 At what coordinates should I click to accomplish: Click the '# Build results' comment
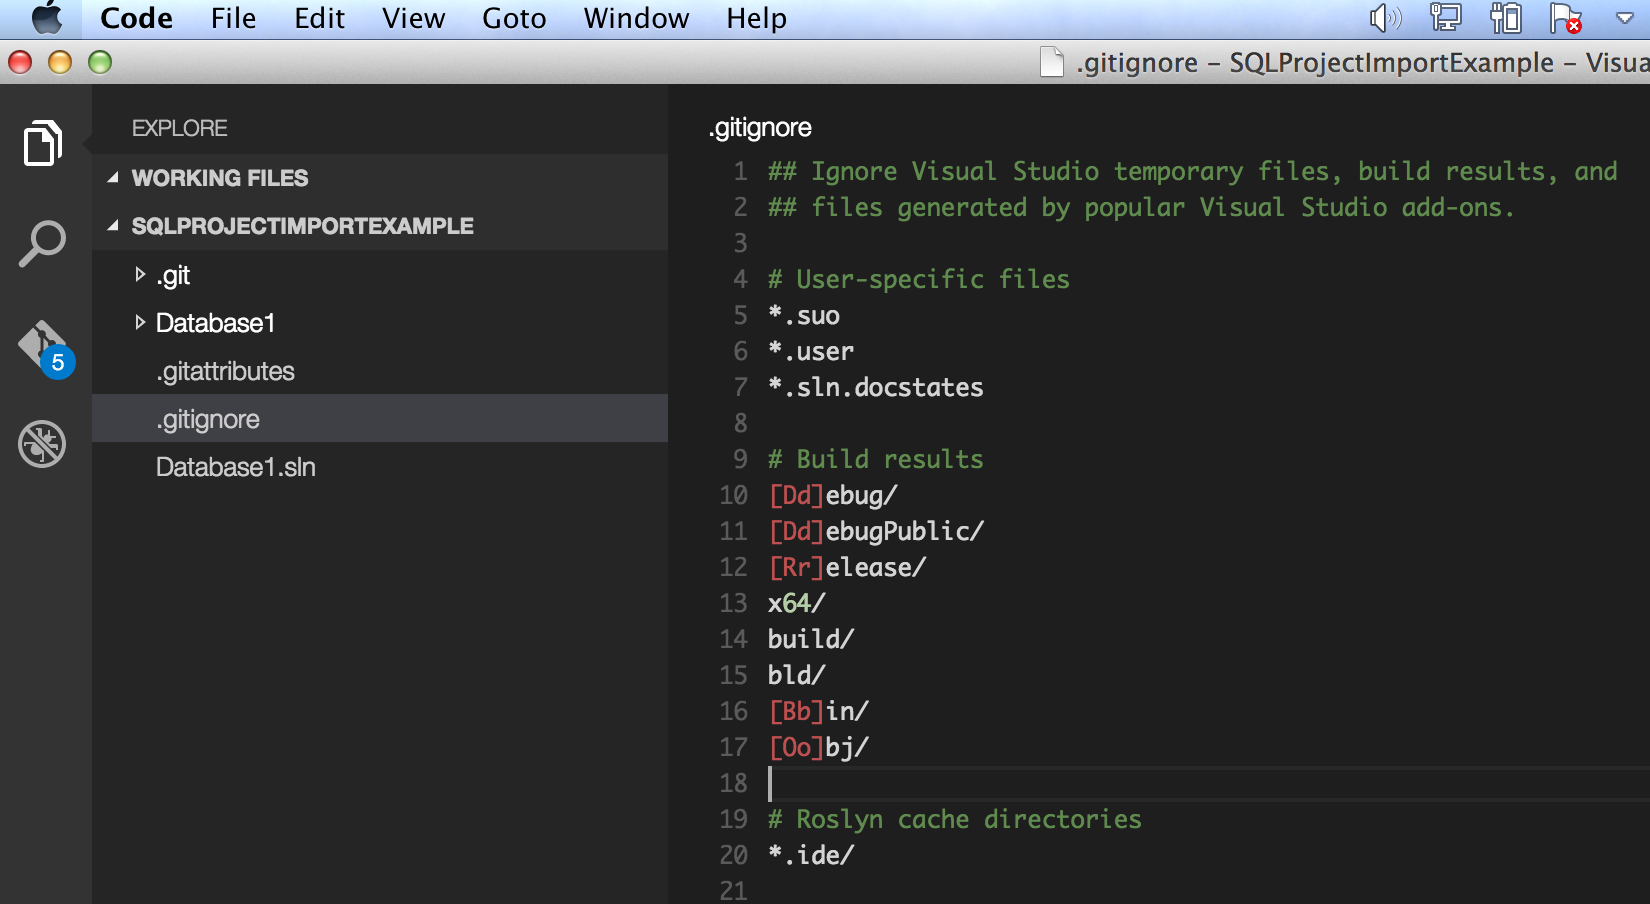[875, 459]
